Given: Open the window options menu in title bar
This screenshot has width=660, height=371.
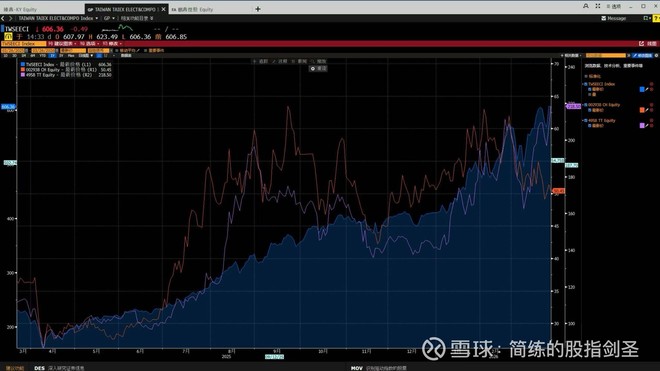Looking at the screenshot, I should 614,6.
